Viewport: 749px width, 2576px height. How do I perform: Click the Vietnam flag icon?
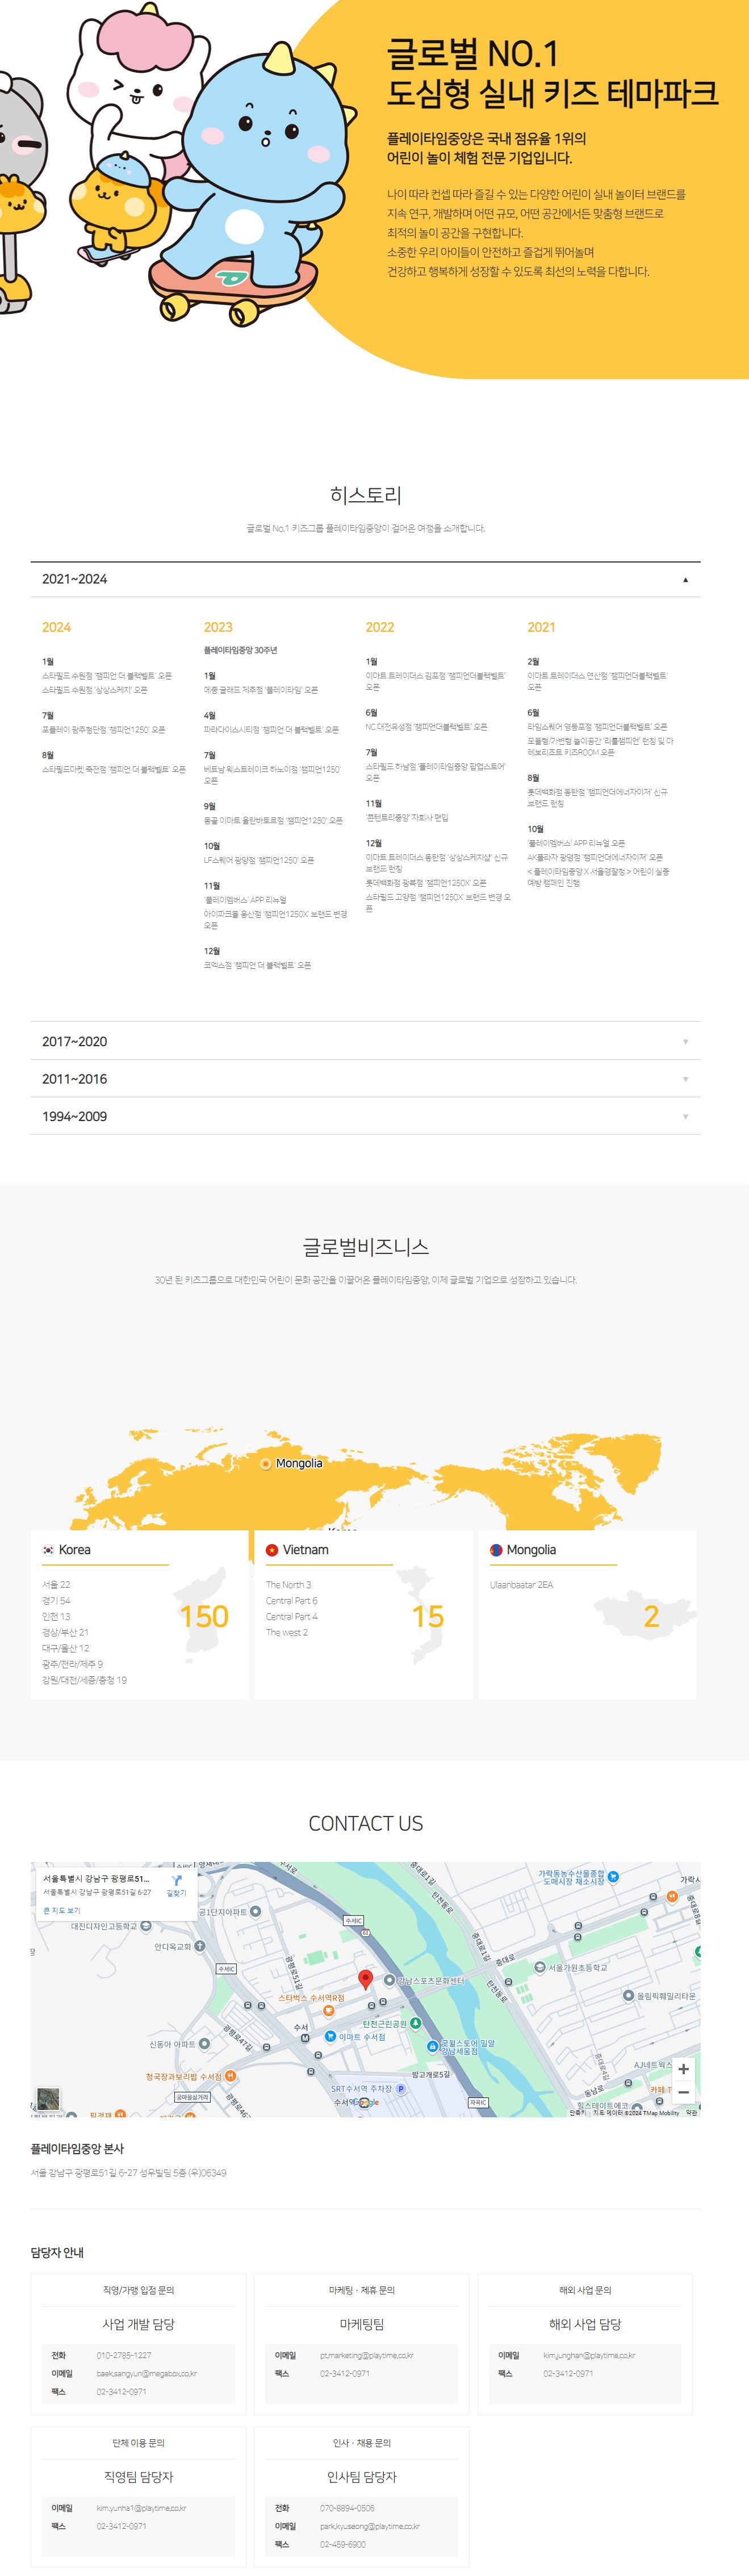click(x=271, y=1550)
